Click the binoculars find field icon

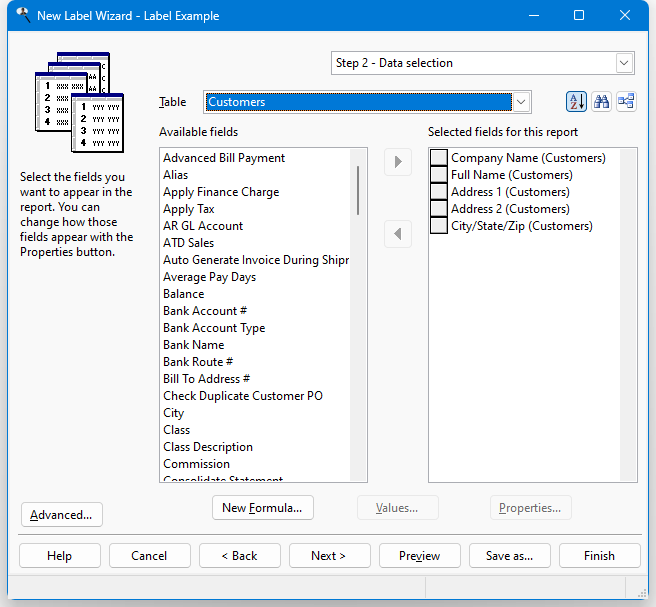[x=602, y=102]
